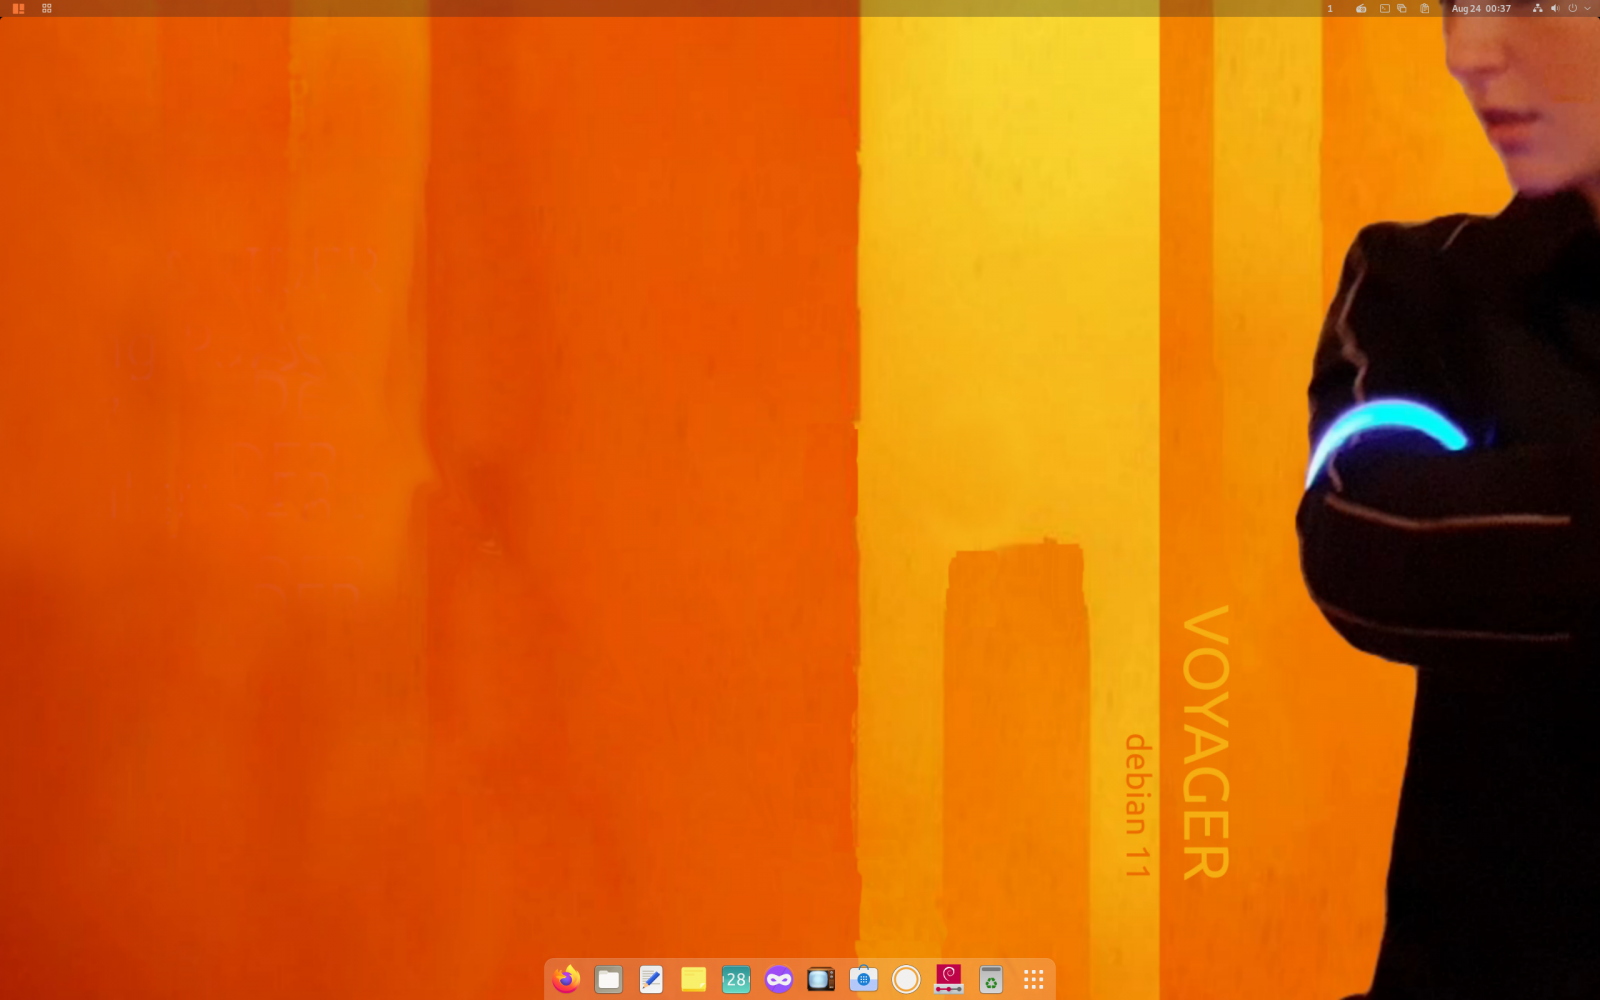Open the text editor with pencil icon
The height and width of the screenshot is (1000, 1600).
[x=651, y=979]
